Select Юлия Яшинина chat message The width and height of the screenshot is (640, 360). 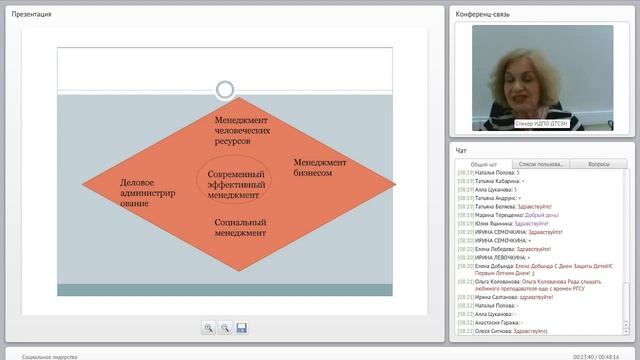[x=503, y=224]
